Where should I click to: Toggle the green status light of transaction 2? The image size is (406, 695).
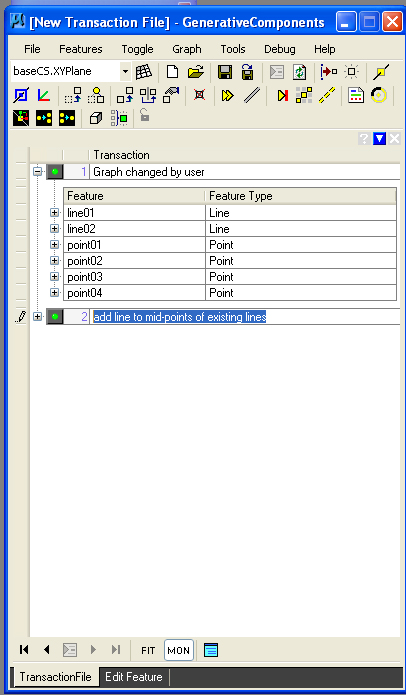55,317
